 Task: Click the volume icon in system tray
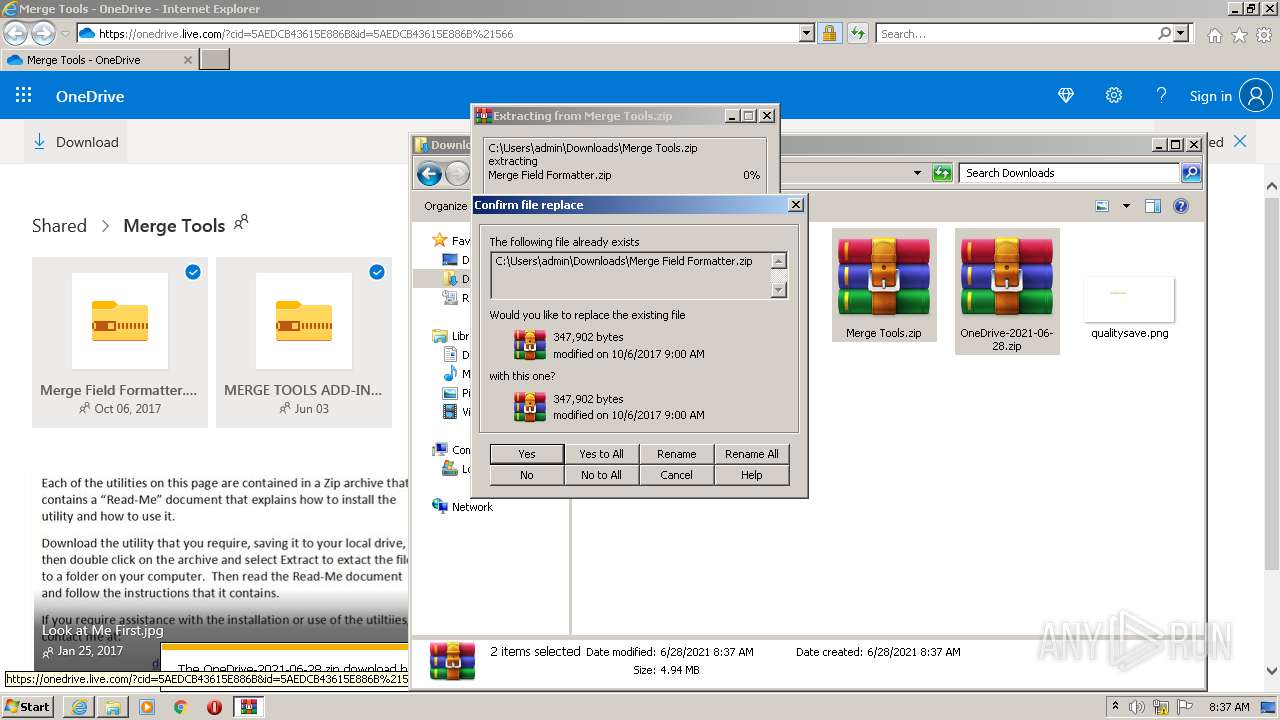click(1138, 707)
